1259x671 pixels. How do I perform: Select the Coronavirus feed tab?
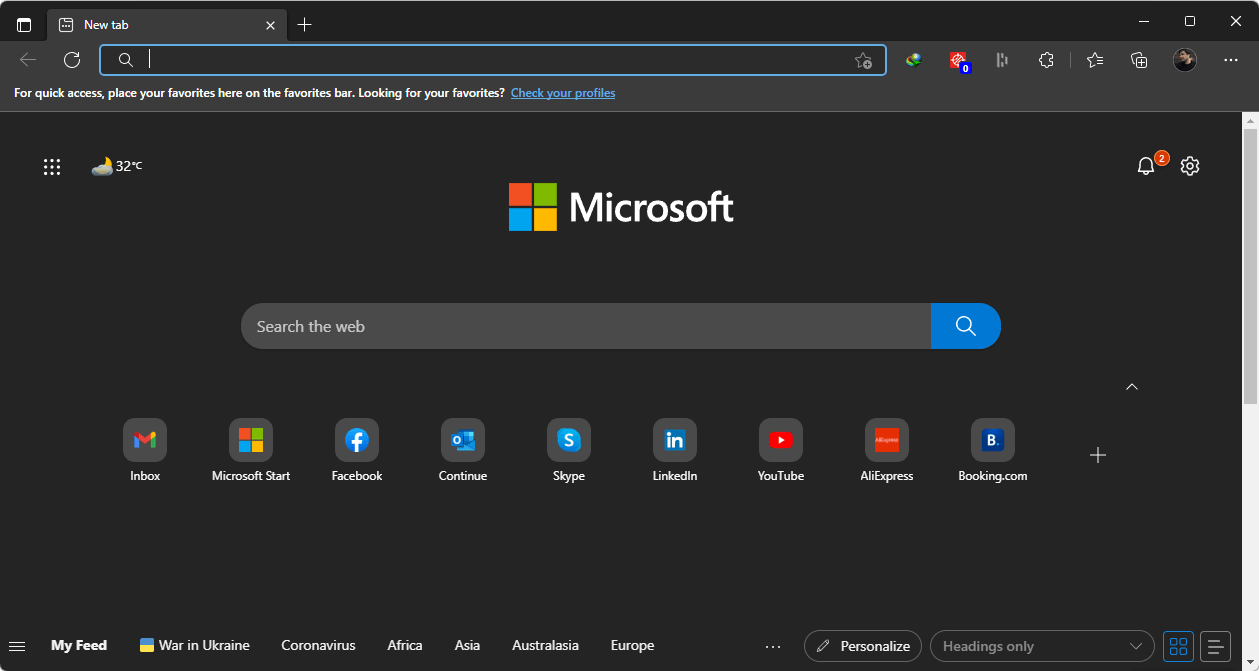[x=318, y=645]
